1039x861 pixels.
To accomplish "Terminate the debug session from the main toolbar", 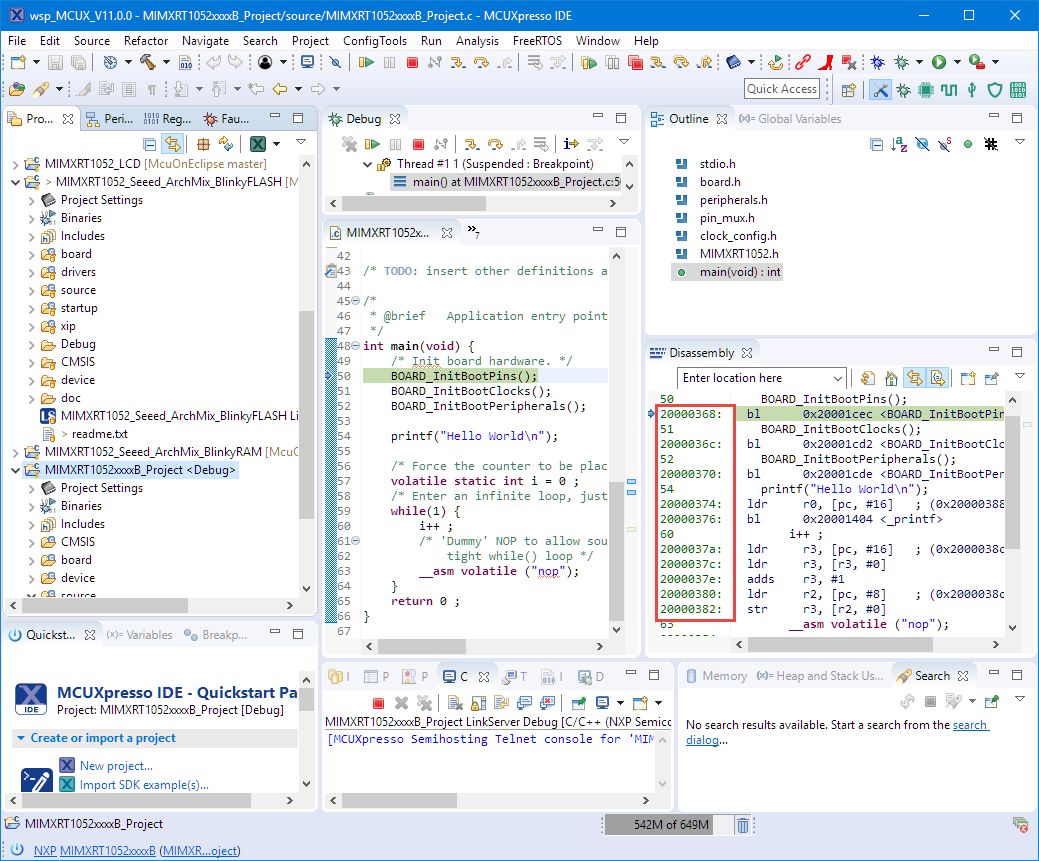I will tap(412, 62).
